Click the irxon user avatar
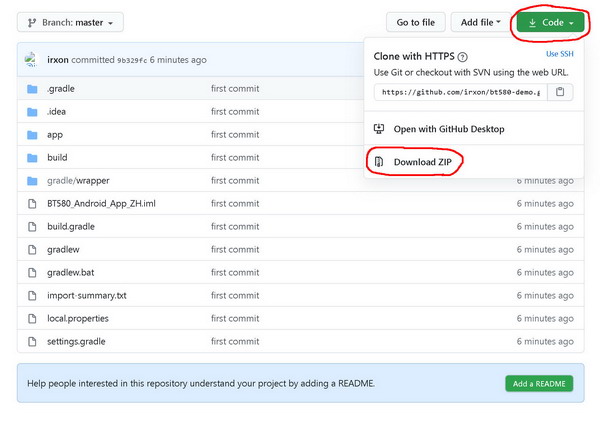Image resolution: width=600 pixels, height=422 pixels. pos(32,60)
